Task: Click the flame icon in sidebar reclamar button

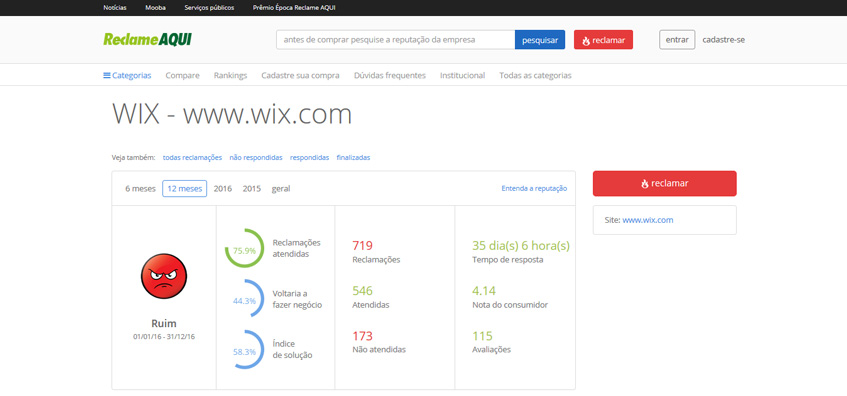Action: coord(645,184)
